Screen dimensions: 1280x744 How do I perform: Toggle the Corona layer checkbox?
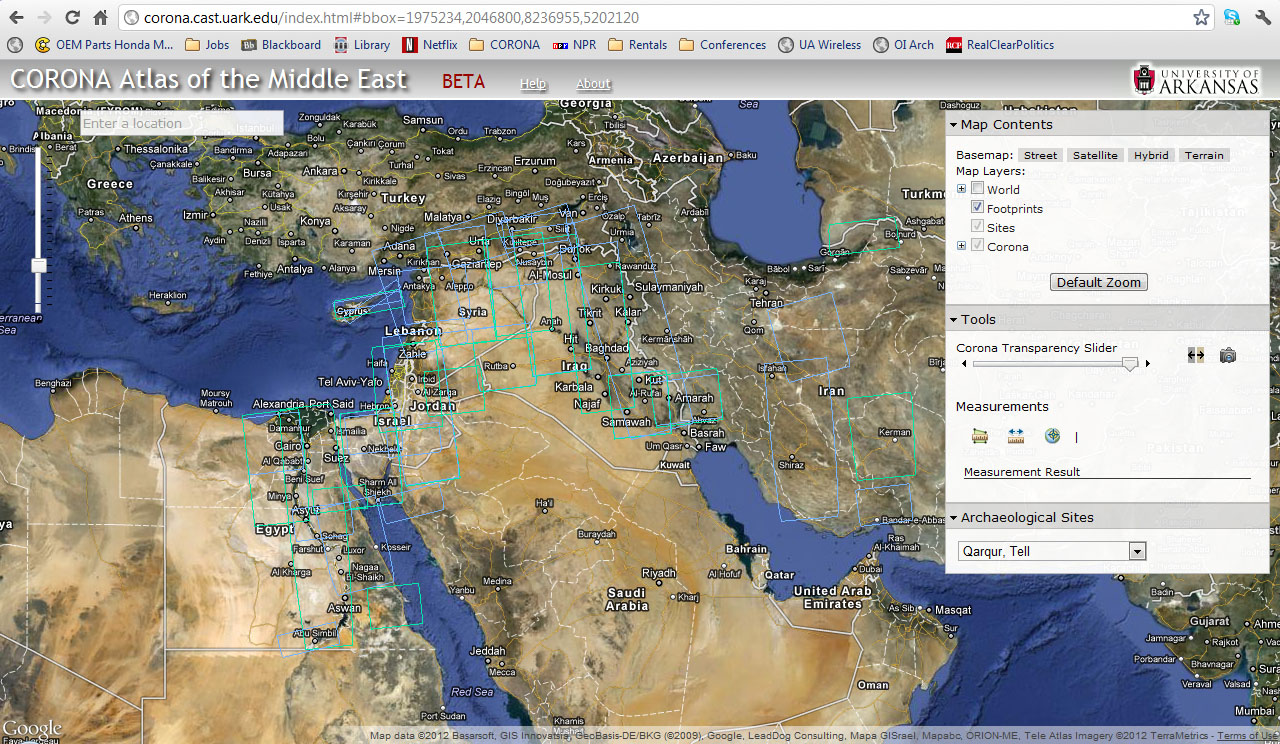[978, 245]
